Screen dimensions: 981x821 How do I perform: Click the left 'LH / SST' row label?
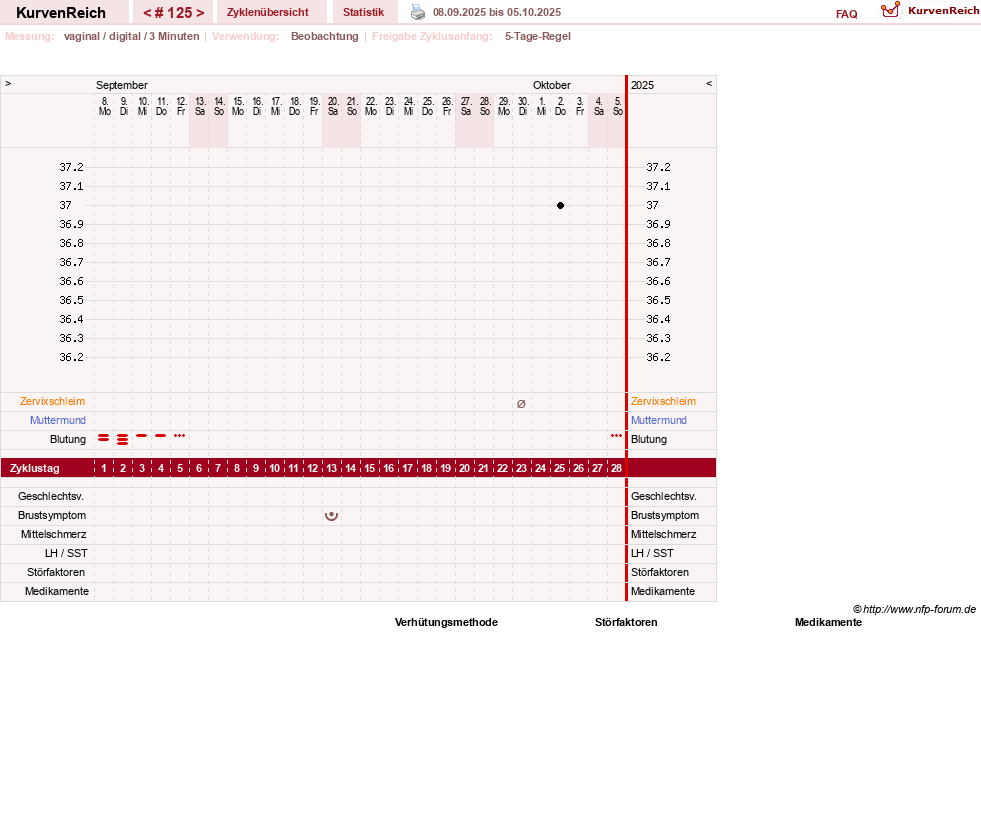click(x=66, y=553)
